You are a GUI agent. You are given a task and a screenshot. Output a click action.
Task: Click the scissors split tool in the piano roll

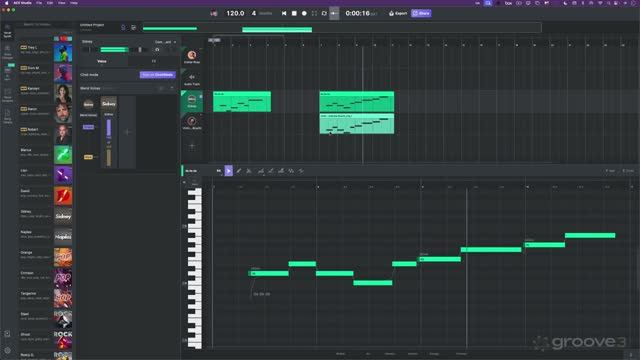coord(249,171)
